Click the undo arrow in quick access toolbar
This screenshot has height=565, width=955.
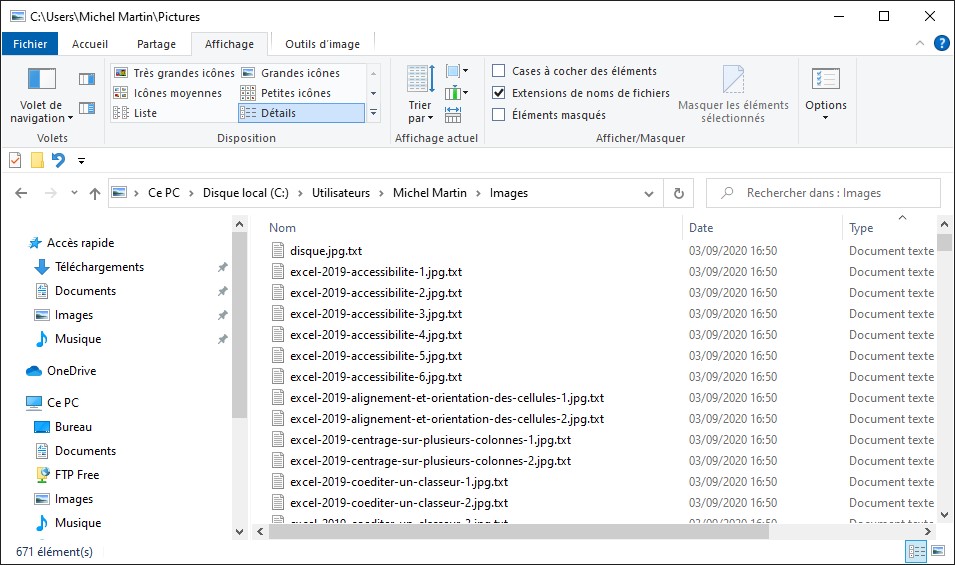(58, 160)
